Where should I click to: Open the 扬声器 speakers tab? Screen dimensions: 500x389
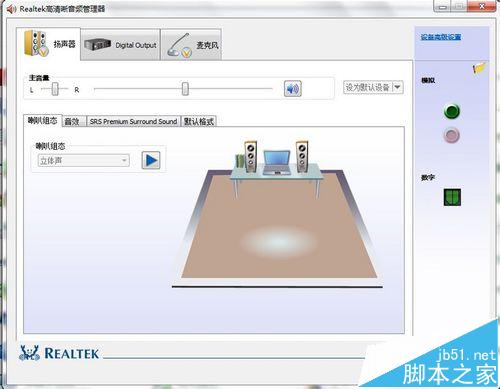click(x=49, y=44)
